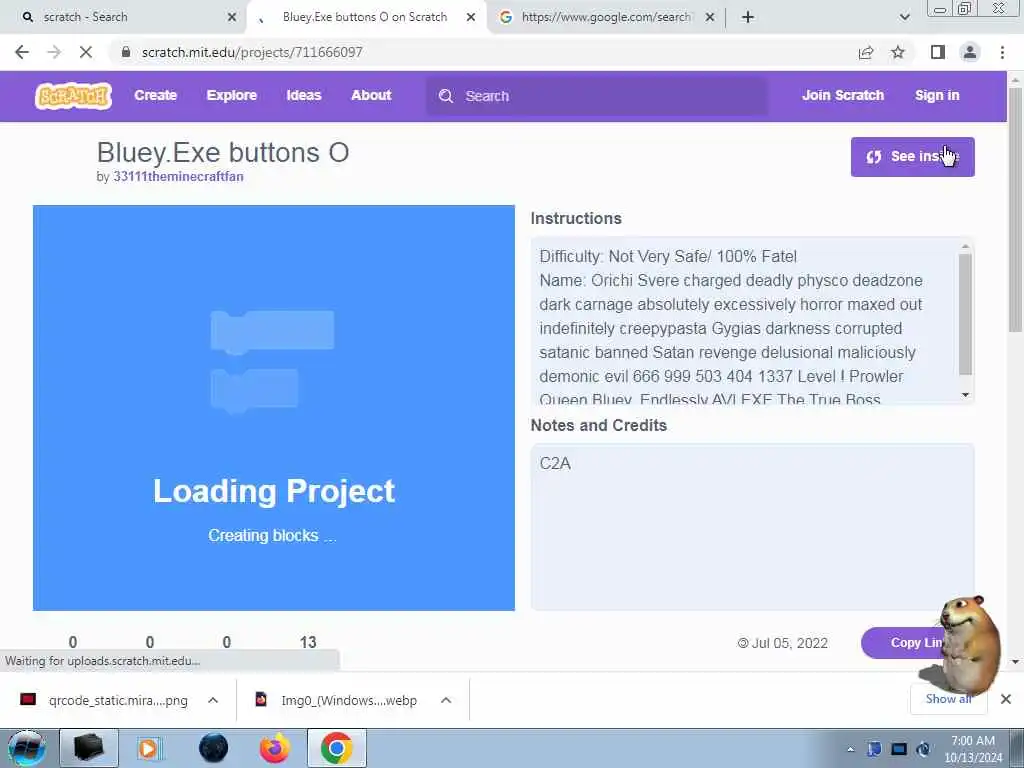Open the browser side panel icon
Screen dimensions: 1024x768
point(938,52)
